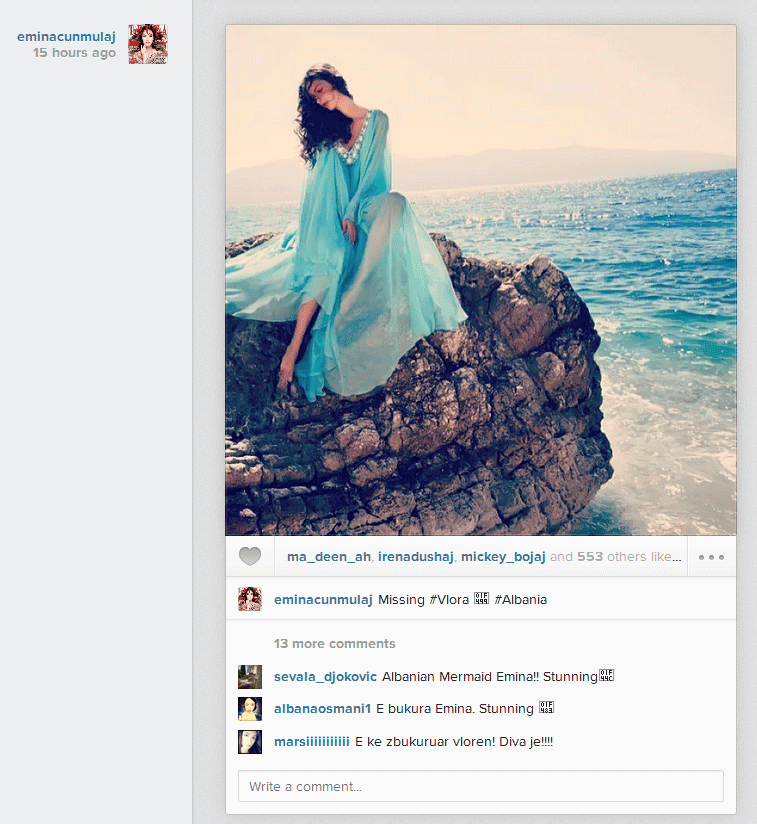
Task: Open the mickey_bojaj liker profile
Action: pos(503,557)
